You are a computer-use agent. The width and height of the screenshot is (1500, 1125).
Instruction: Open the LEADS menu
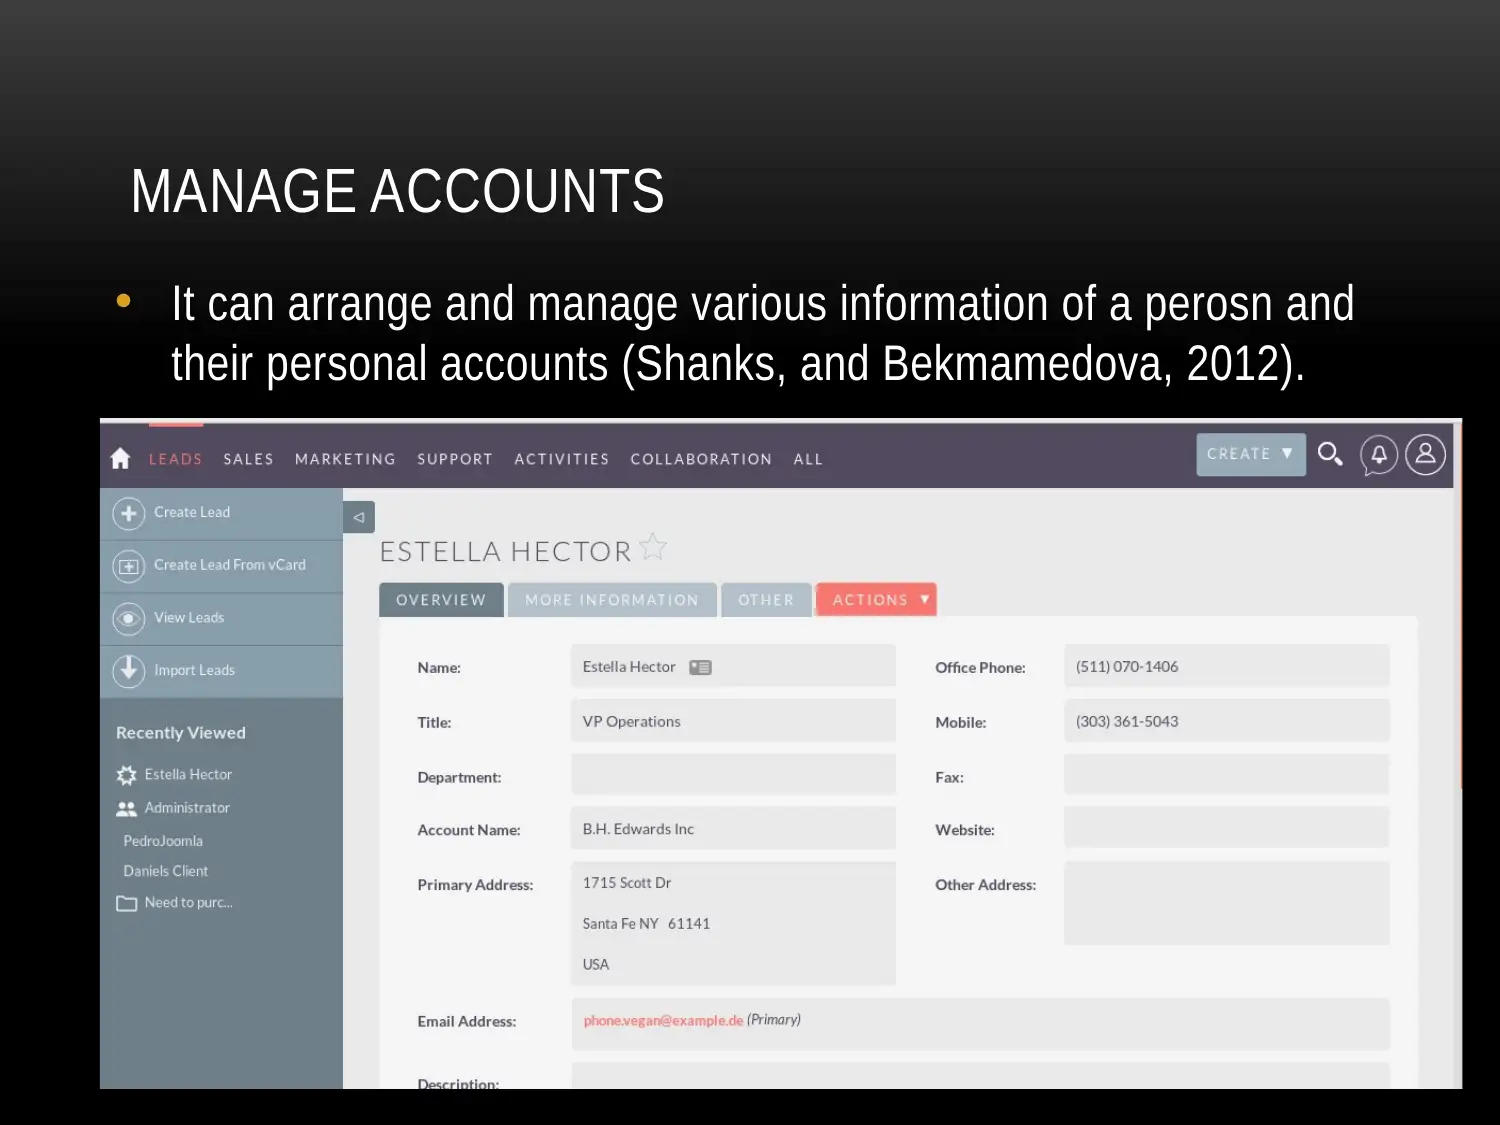(176, 459)
